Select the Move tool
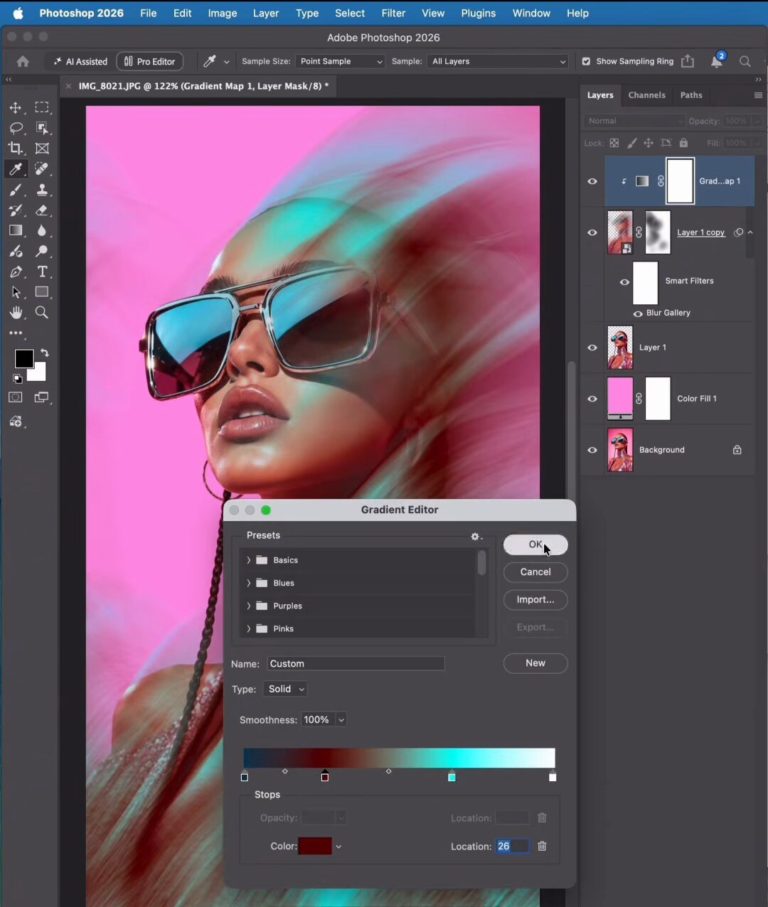The width and height of the screenshot is (768, 907). click(x=16, y=108)
